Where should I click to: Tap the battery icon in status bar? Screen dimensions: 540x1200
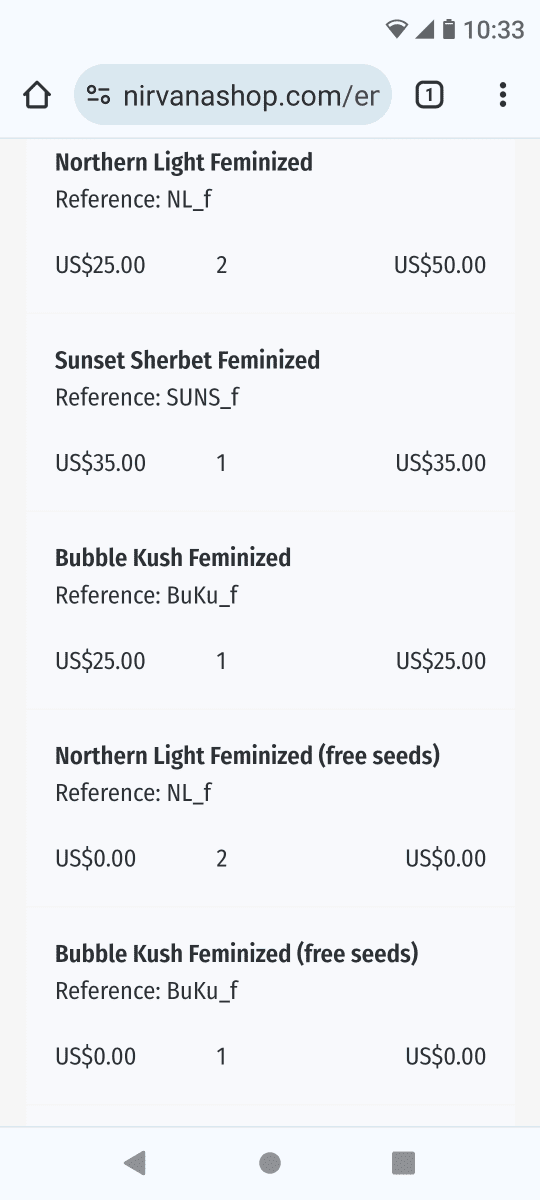pyautogui.click(x=449, y=30)
